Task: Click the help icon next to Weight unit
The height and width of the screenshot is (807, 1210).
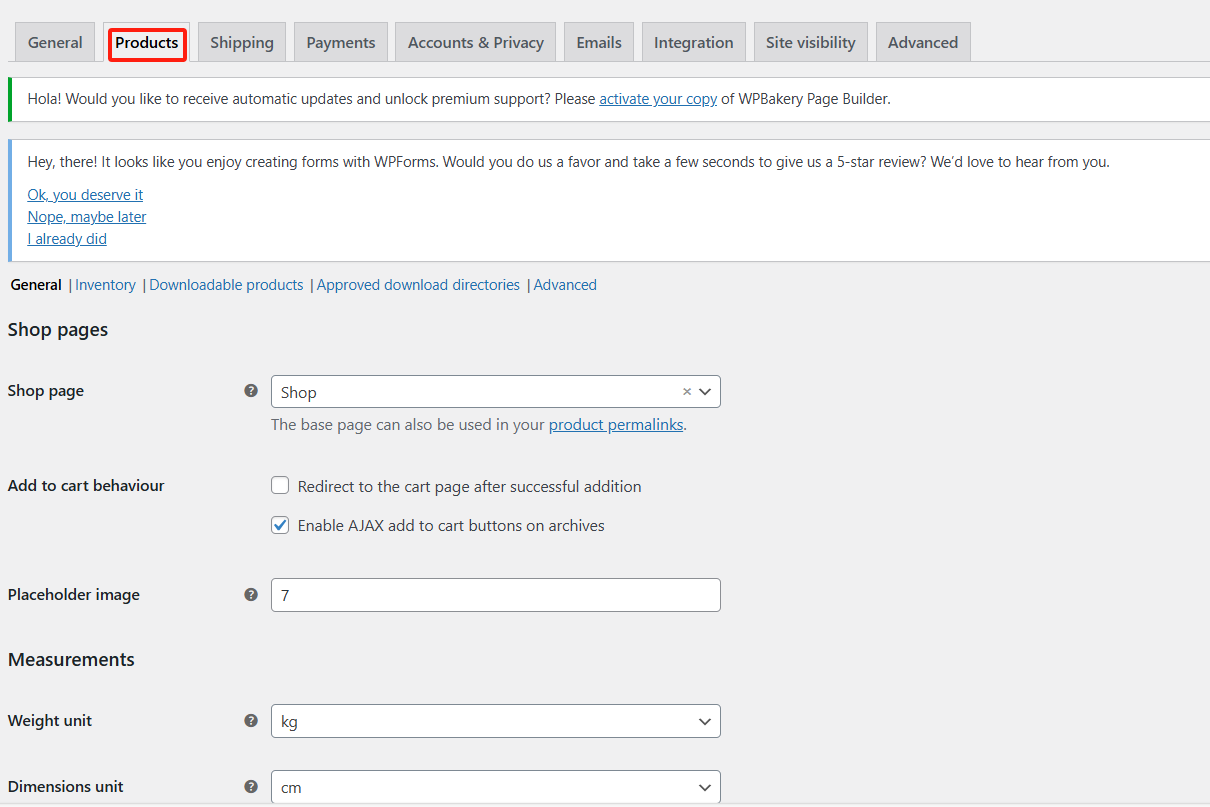Action: coord(251,720)
